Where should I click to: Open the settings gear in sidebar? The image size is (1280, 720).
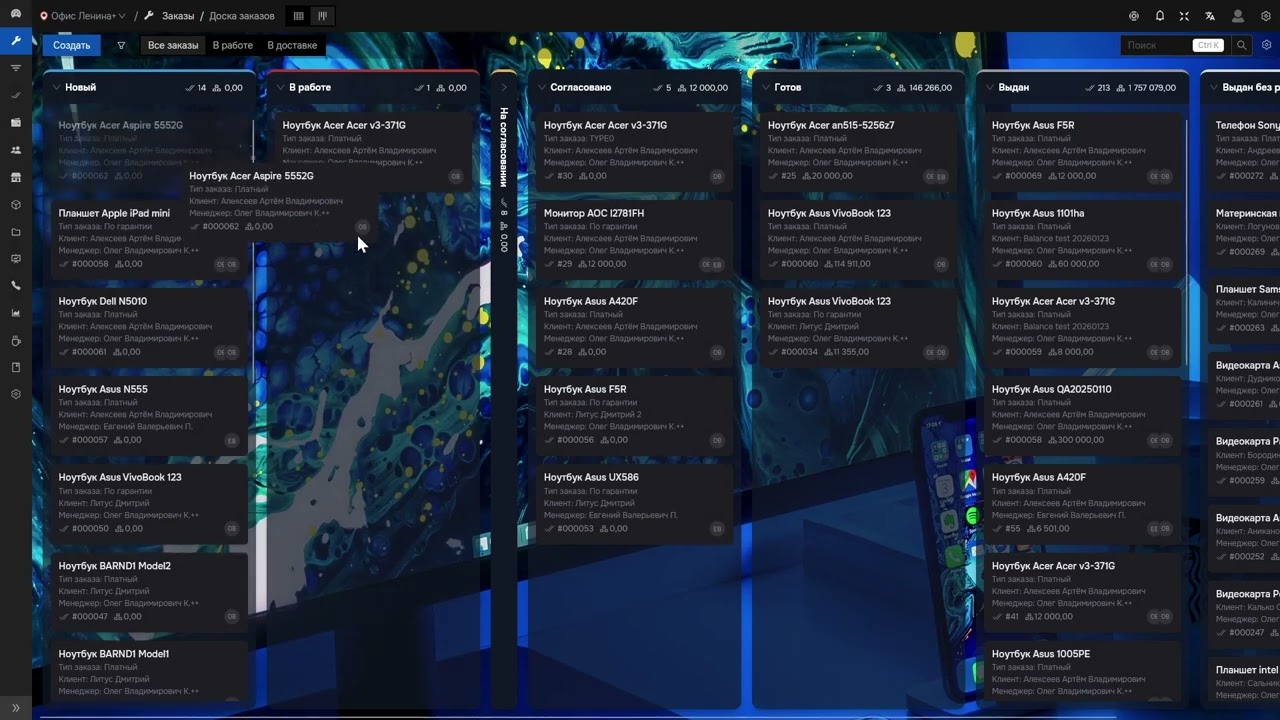pyautogui.click(x=15, y=395)
